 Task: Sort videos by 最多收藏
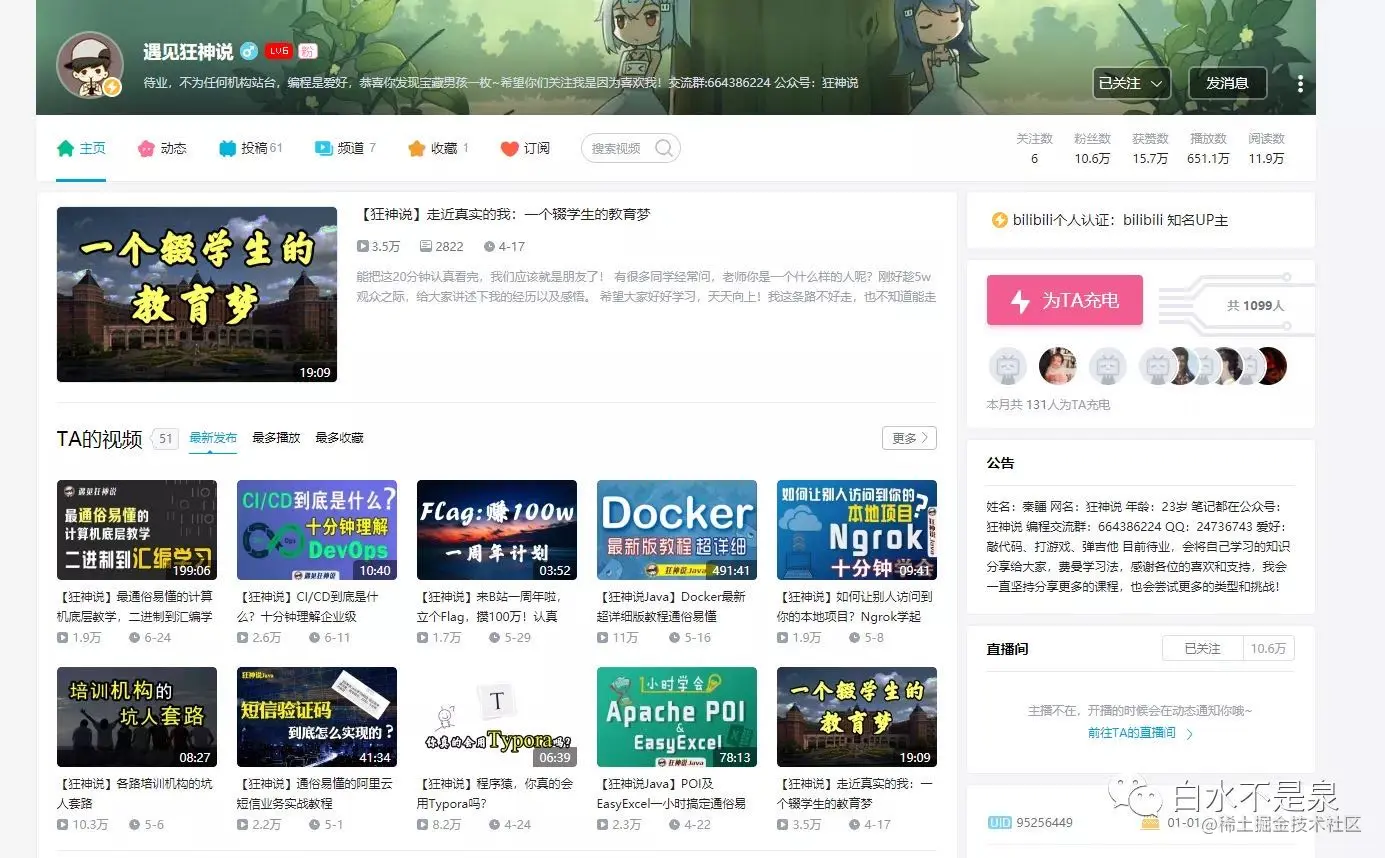pos(339,438)
